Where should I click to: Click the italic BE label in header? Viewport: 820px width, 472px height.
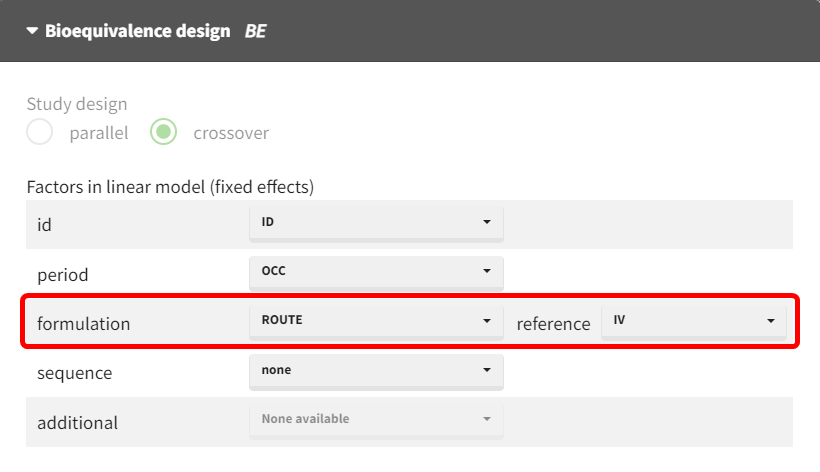(x=255, y=31)
